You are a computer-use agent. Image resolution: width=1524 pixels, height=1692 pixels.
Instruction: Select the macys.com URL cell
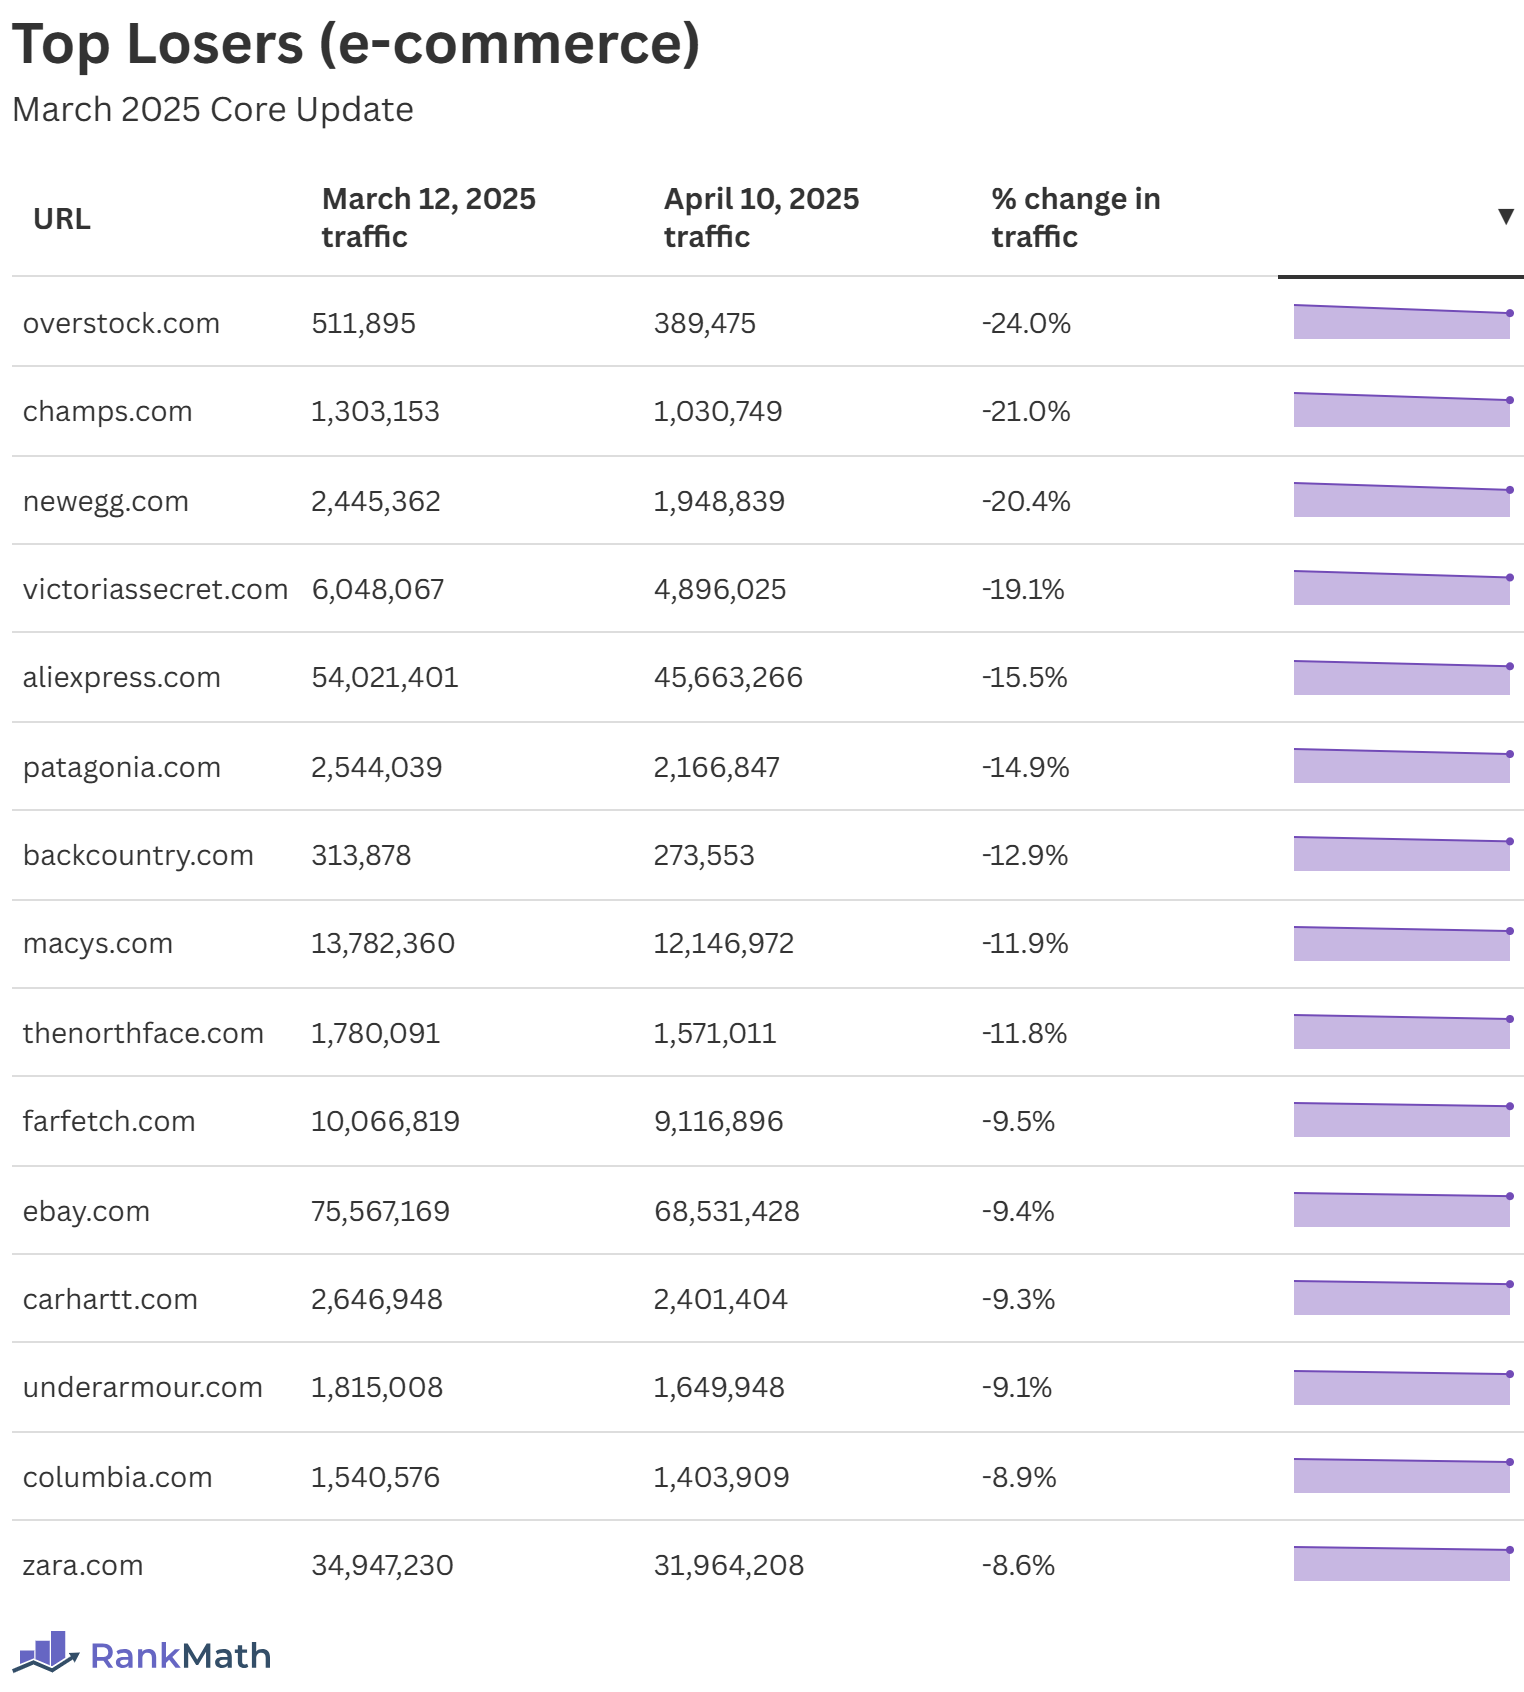pyautogui.click(x=97, y=943)
